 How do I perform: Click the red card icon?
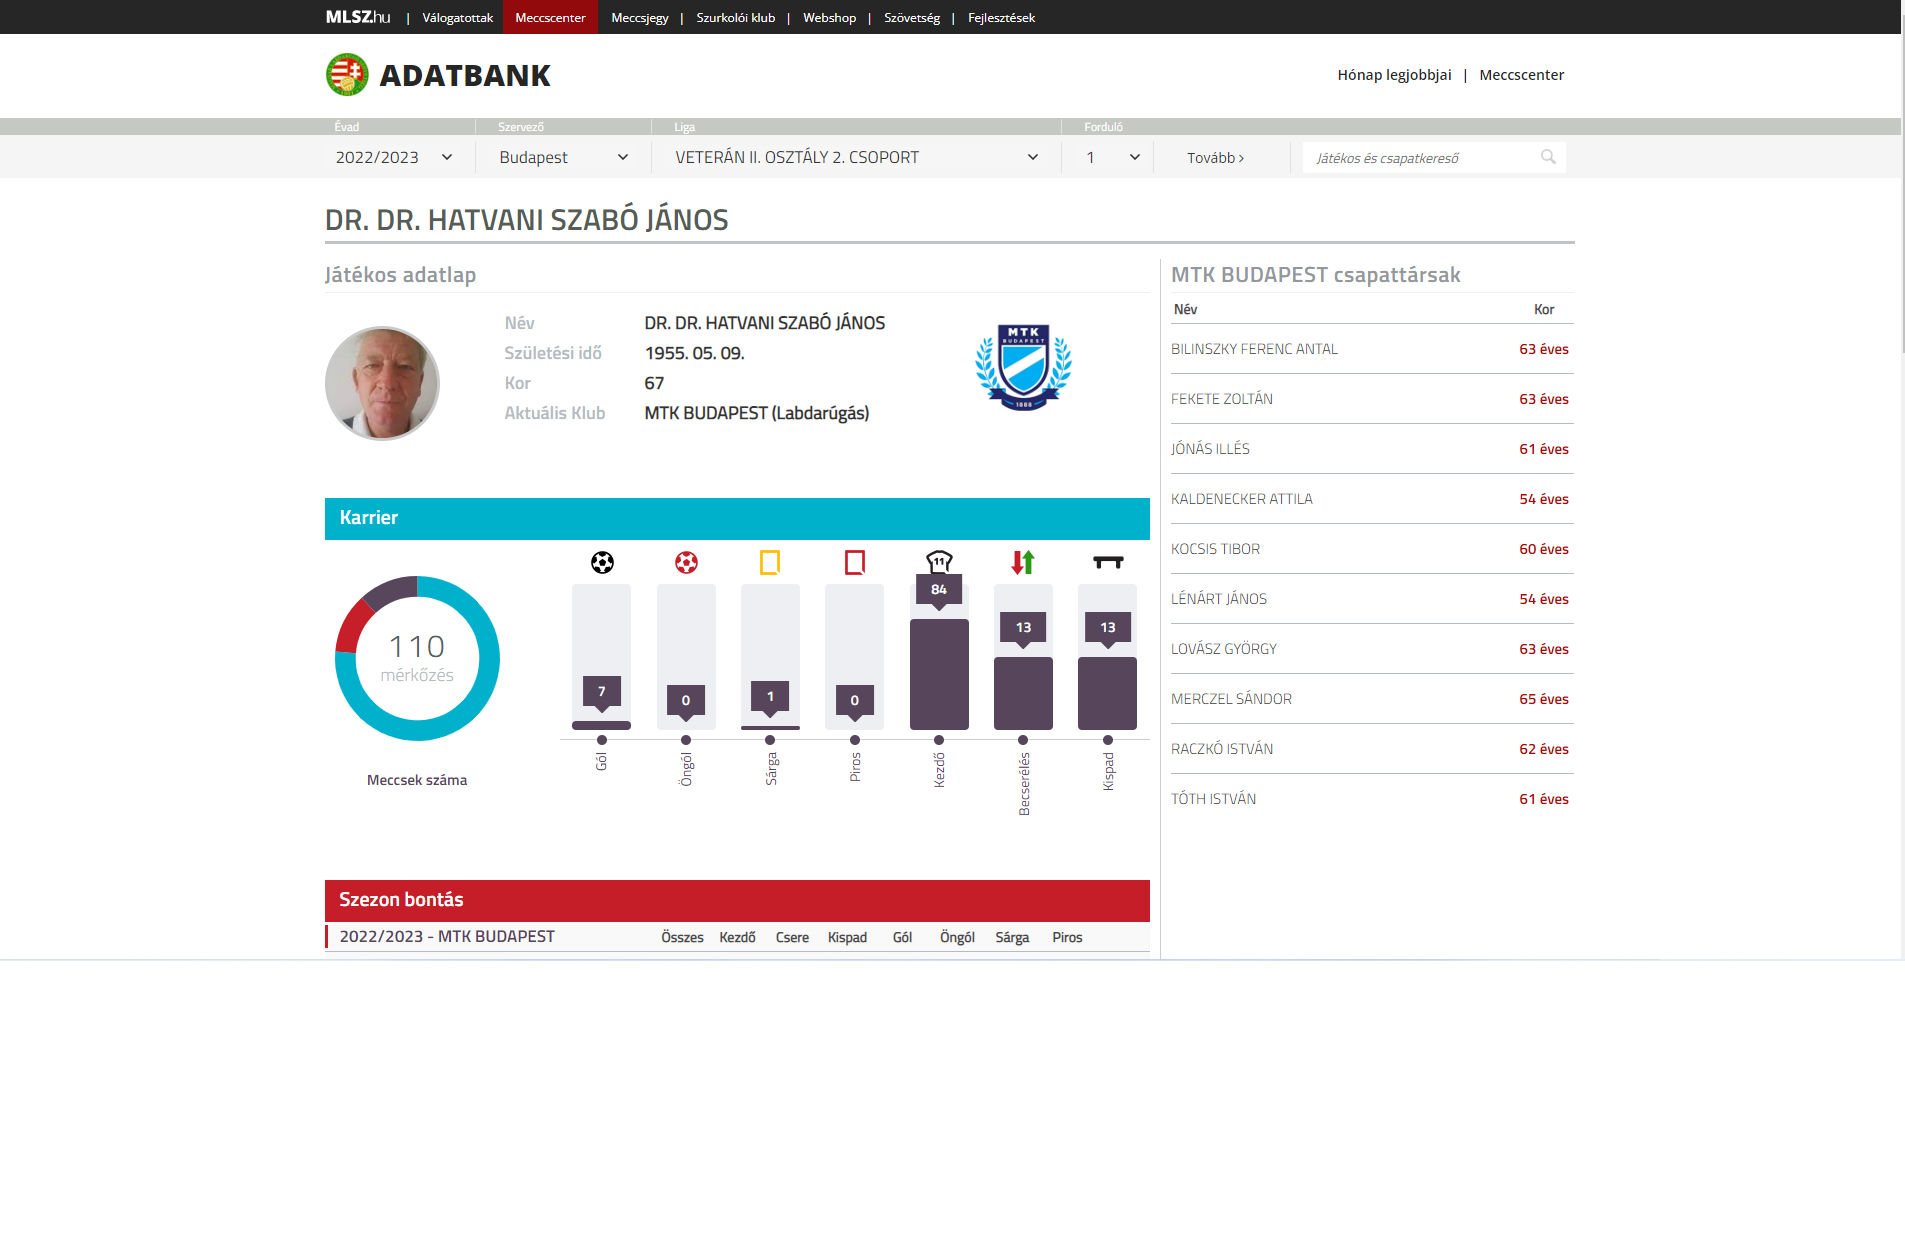pos(854,562)
